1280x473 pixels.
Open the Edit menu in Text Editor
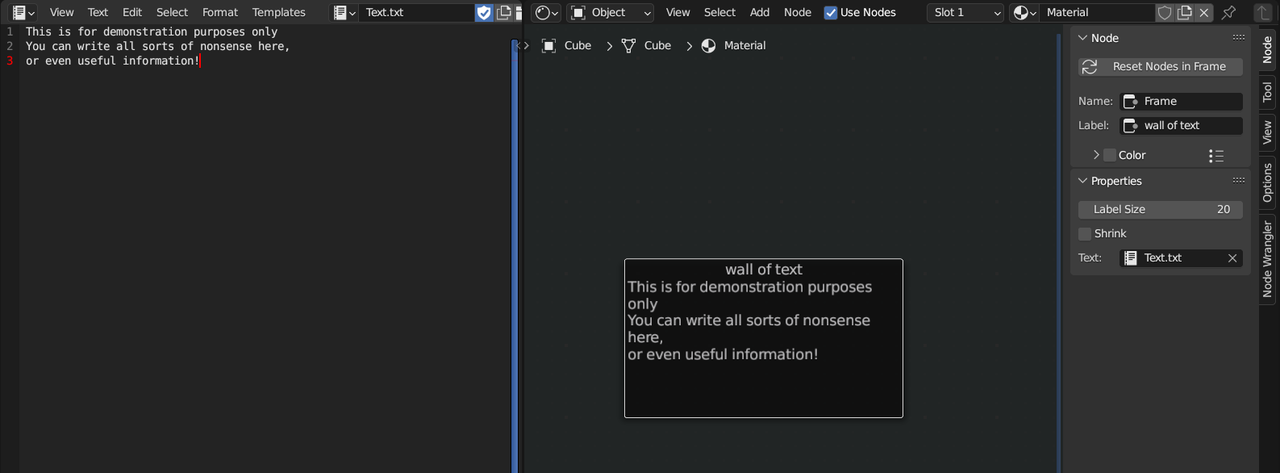132,12
